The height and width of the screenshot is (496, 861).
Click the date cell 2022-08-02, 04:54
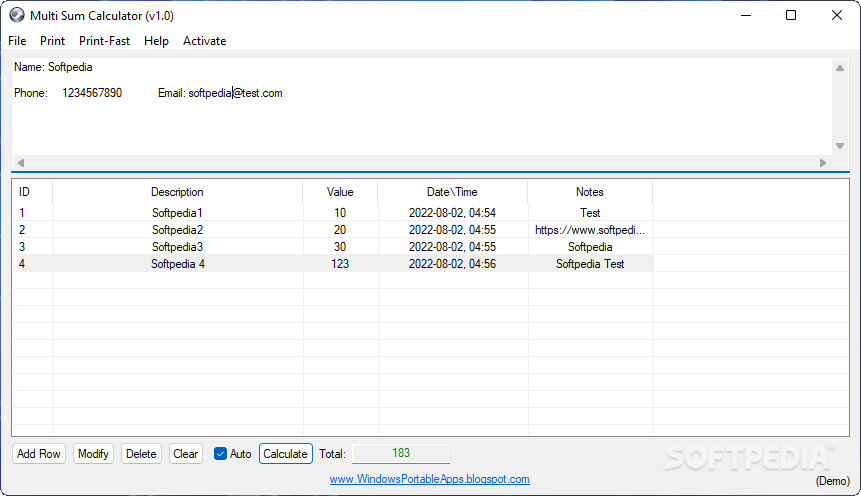(452, 213)
